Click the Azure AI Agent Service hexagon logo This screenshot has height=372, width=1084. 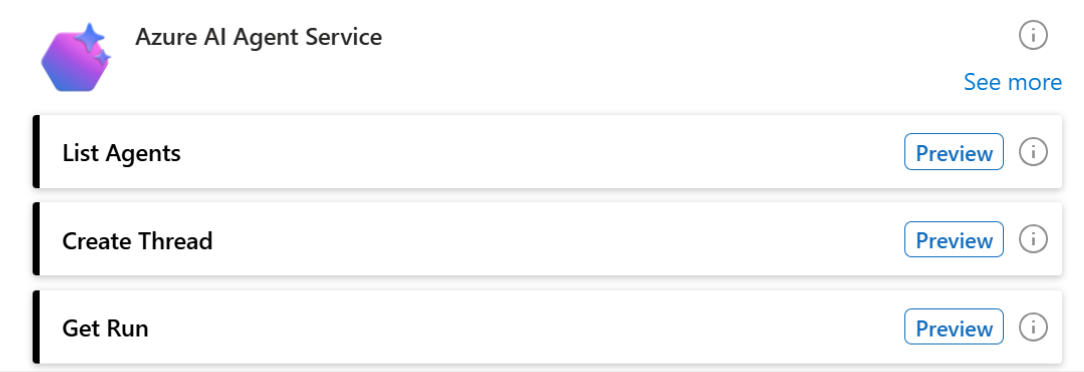click(x=75, y=57)
